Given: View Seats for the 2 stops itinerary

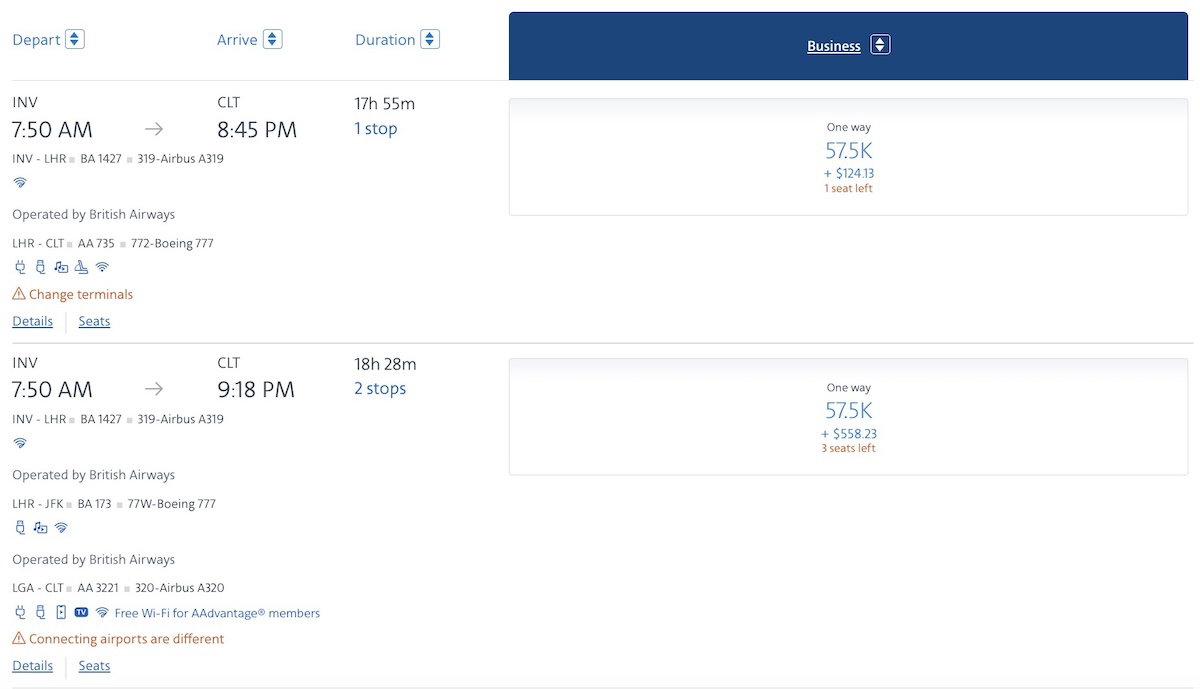Looking at the screenshot, I should pos(94,665).
